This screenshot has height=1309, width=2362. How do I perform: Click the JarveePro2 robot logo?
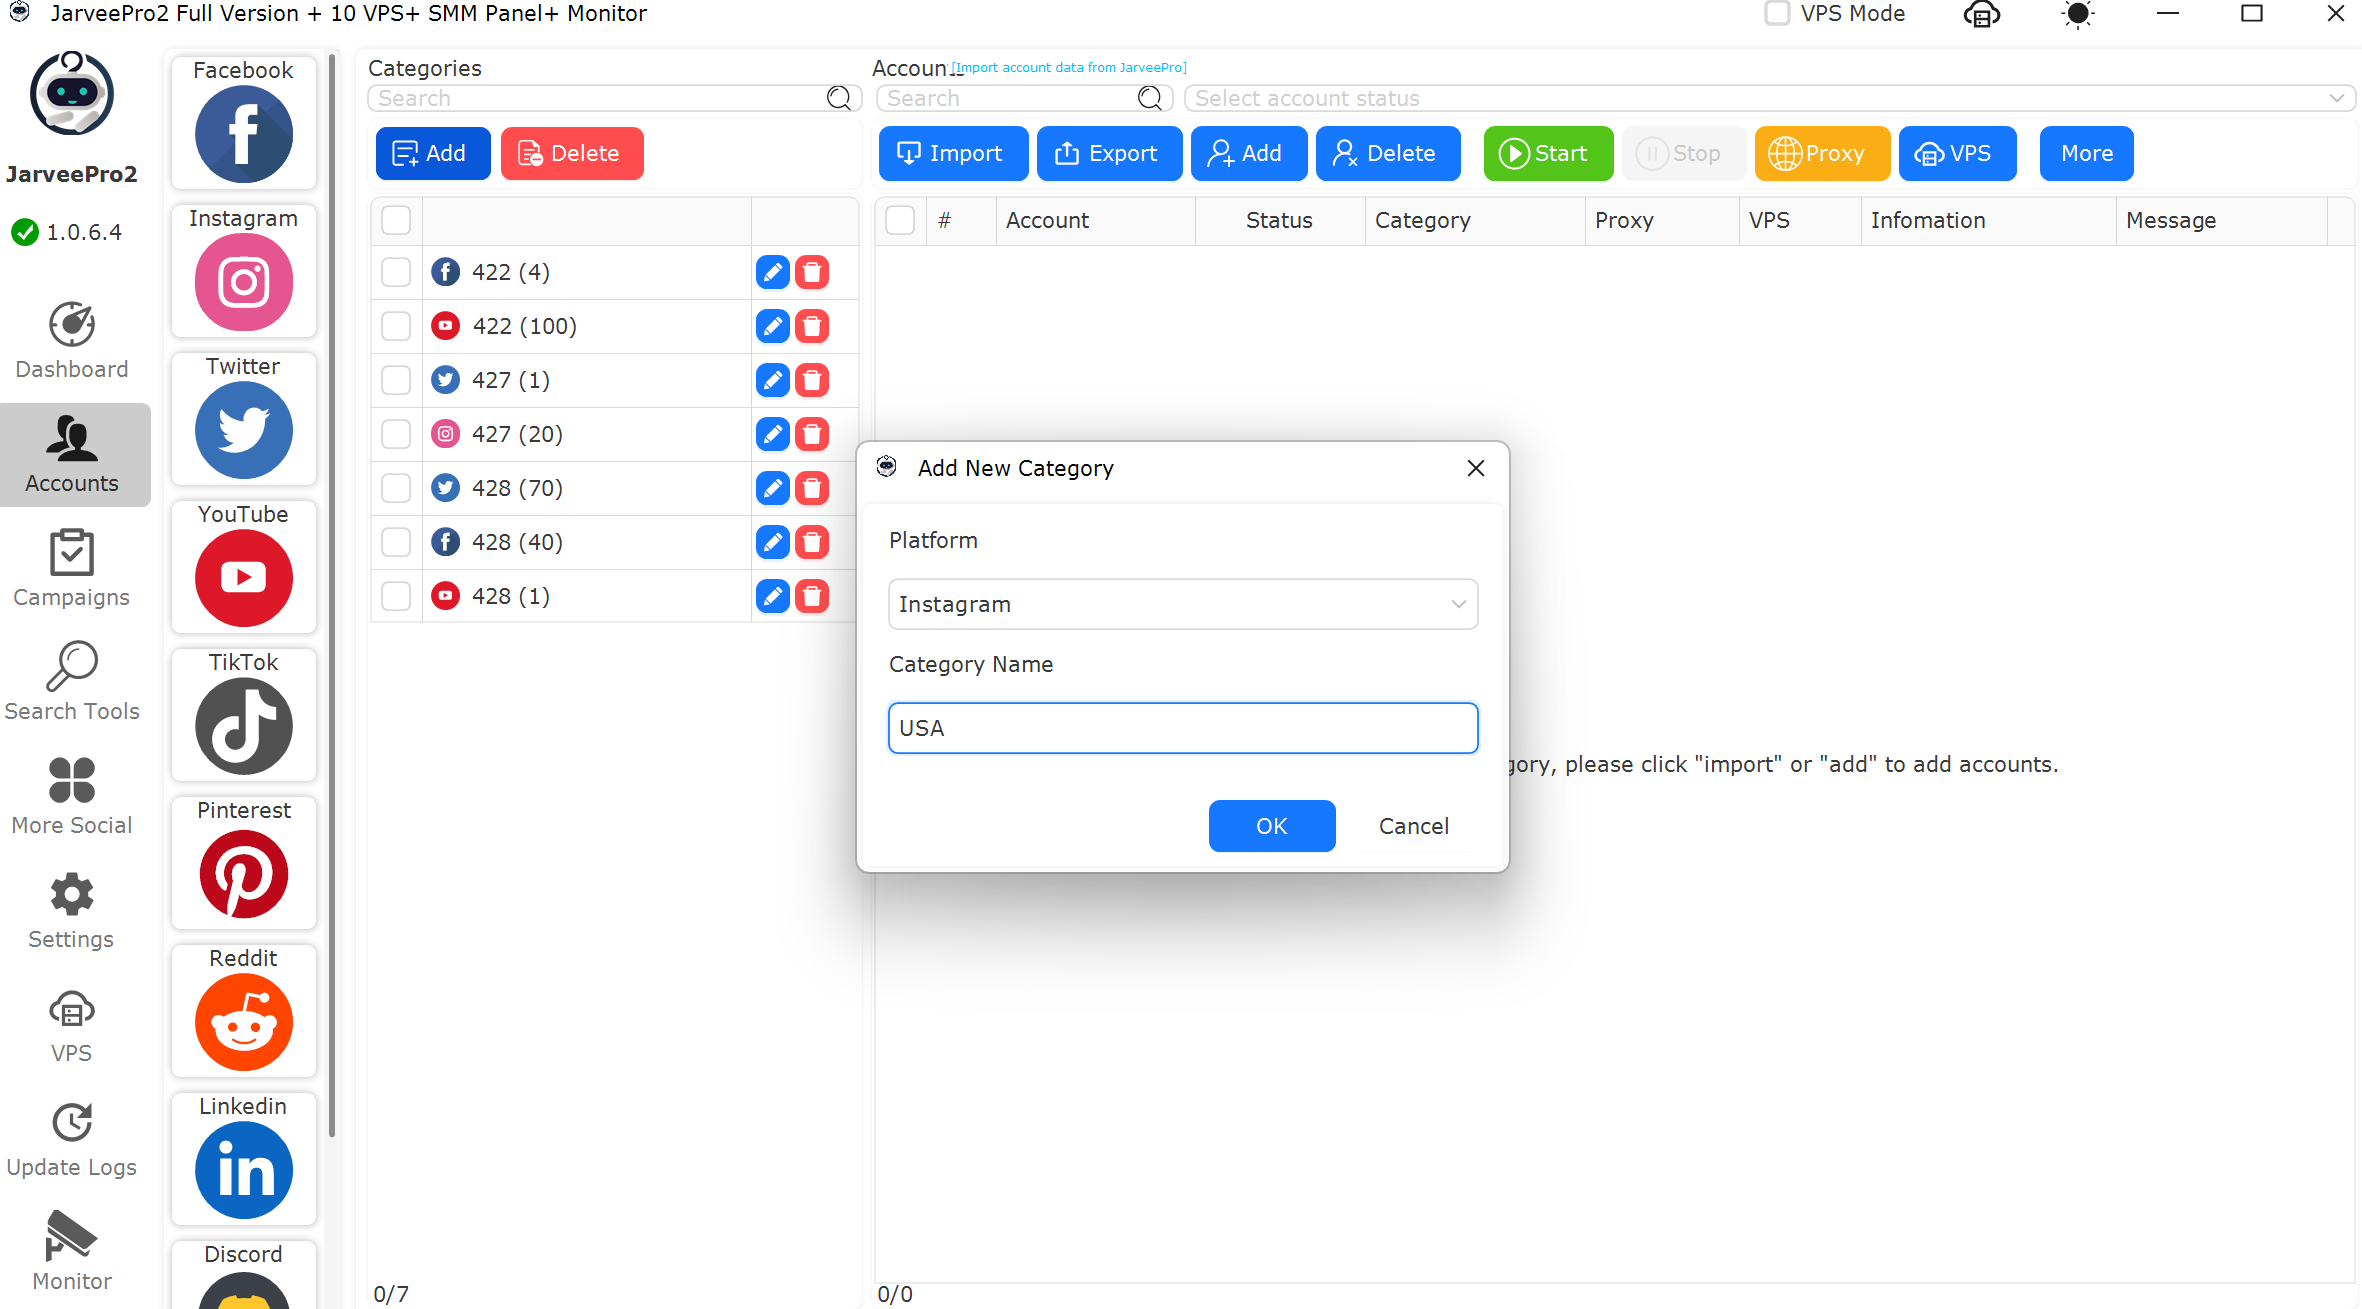click(72, 93)
